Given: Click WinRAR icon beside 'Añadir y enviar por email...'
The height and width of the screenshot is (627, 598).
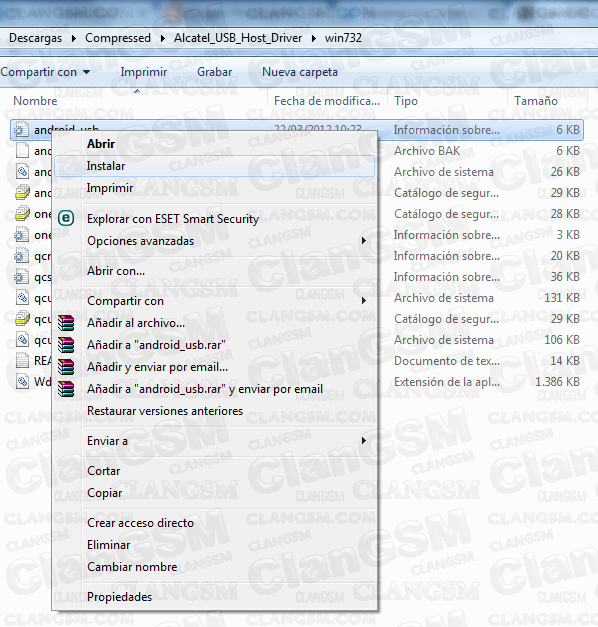Looking at the screenshot, I should pos(66,367).
